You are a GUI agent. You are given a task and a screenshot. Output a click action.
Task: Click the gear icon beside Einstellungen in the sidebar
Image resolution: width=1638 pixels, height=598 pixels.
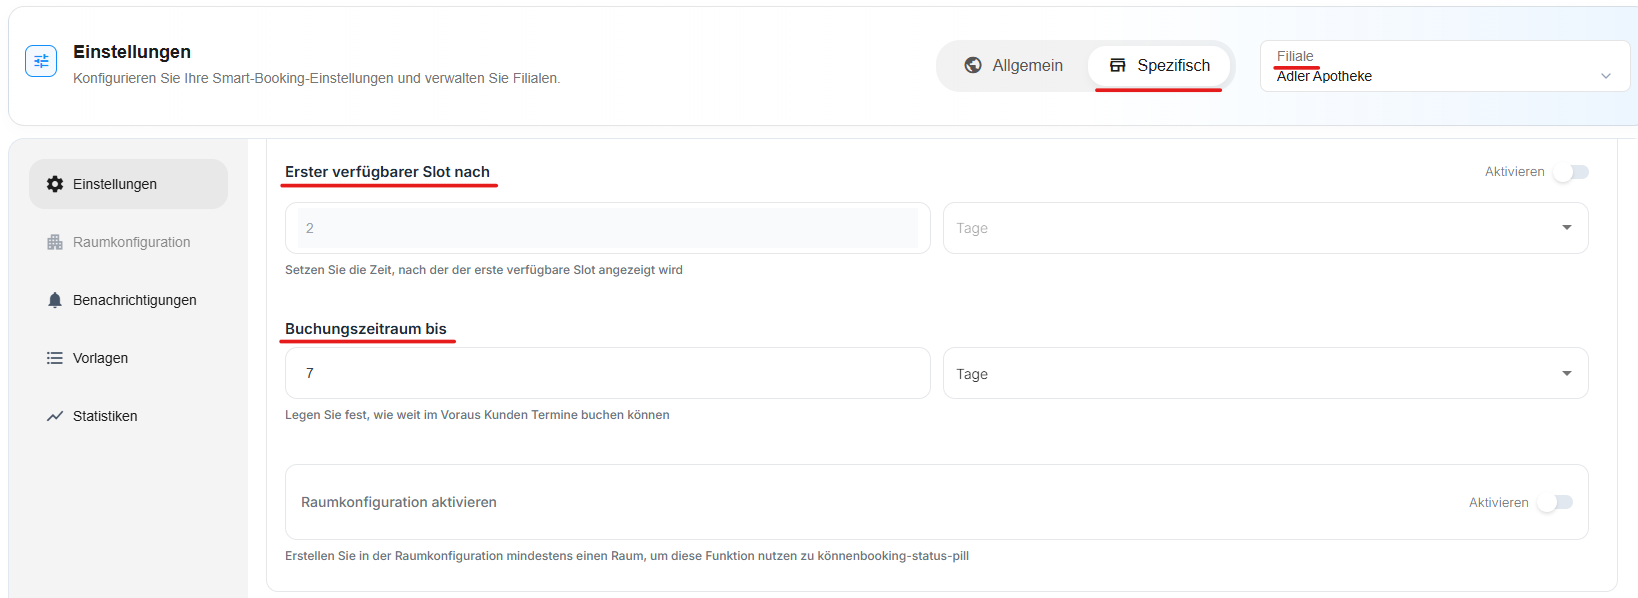coord(55,184)
